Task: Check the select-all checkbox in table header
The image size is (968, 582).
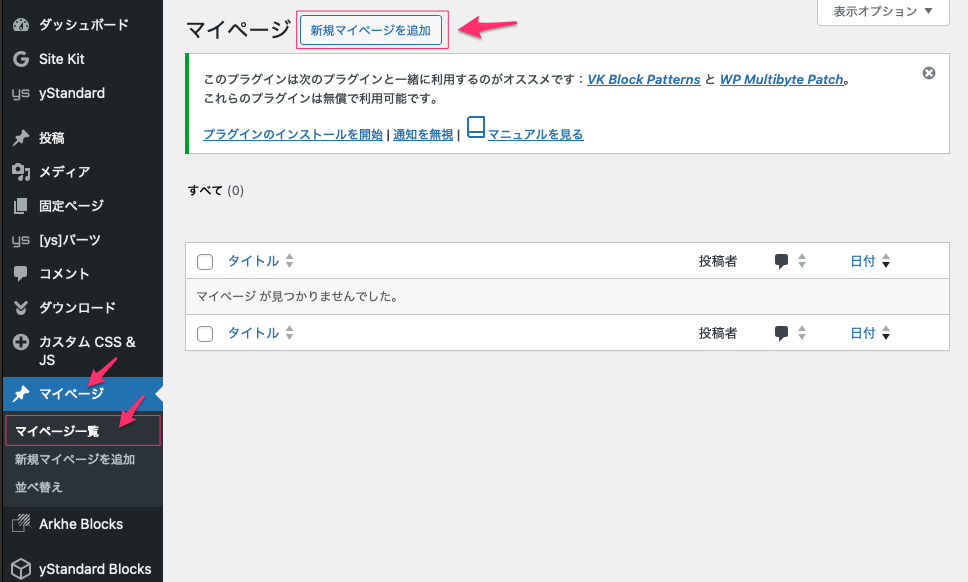Action: (206, 262)
